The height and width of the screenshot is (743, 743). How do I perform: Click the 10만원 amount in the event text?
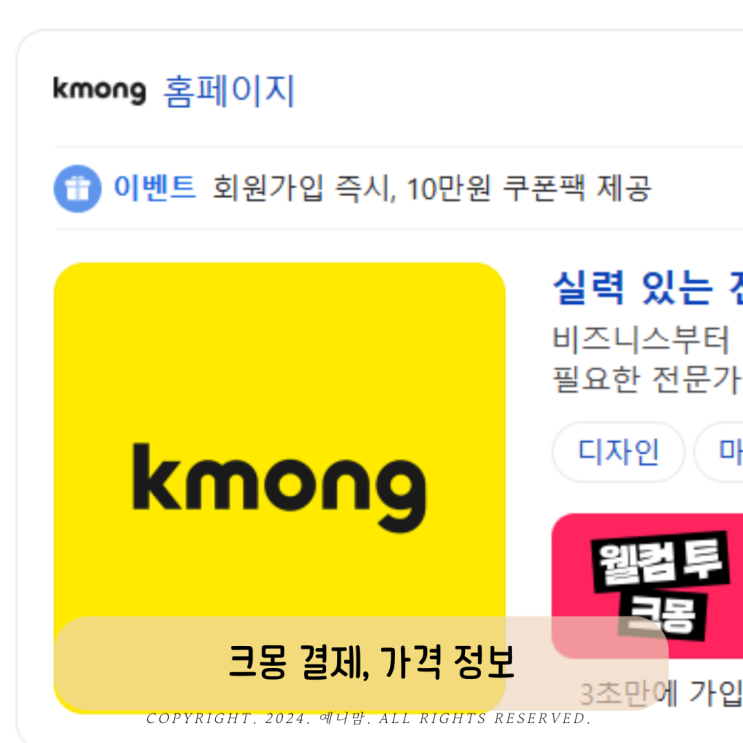click(x=448, y=189)
